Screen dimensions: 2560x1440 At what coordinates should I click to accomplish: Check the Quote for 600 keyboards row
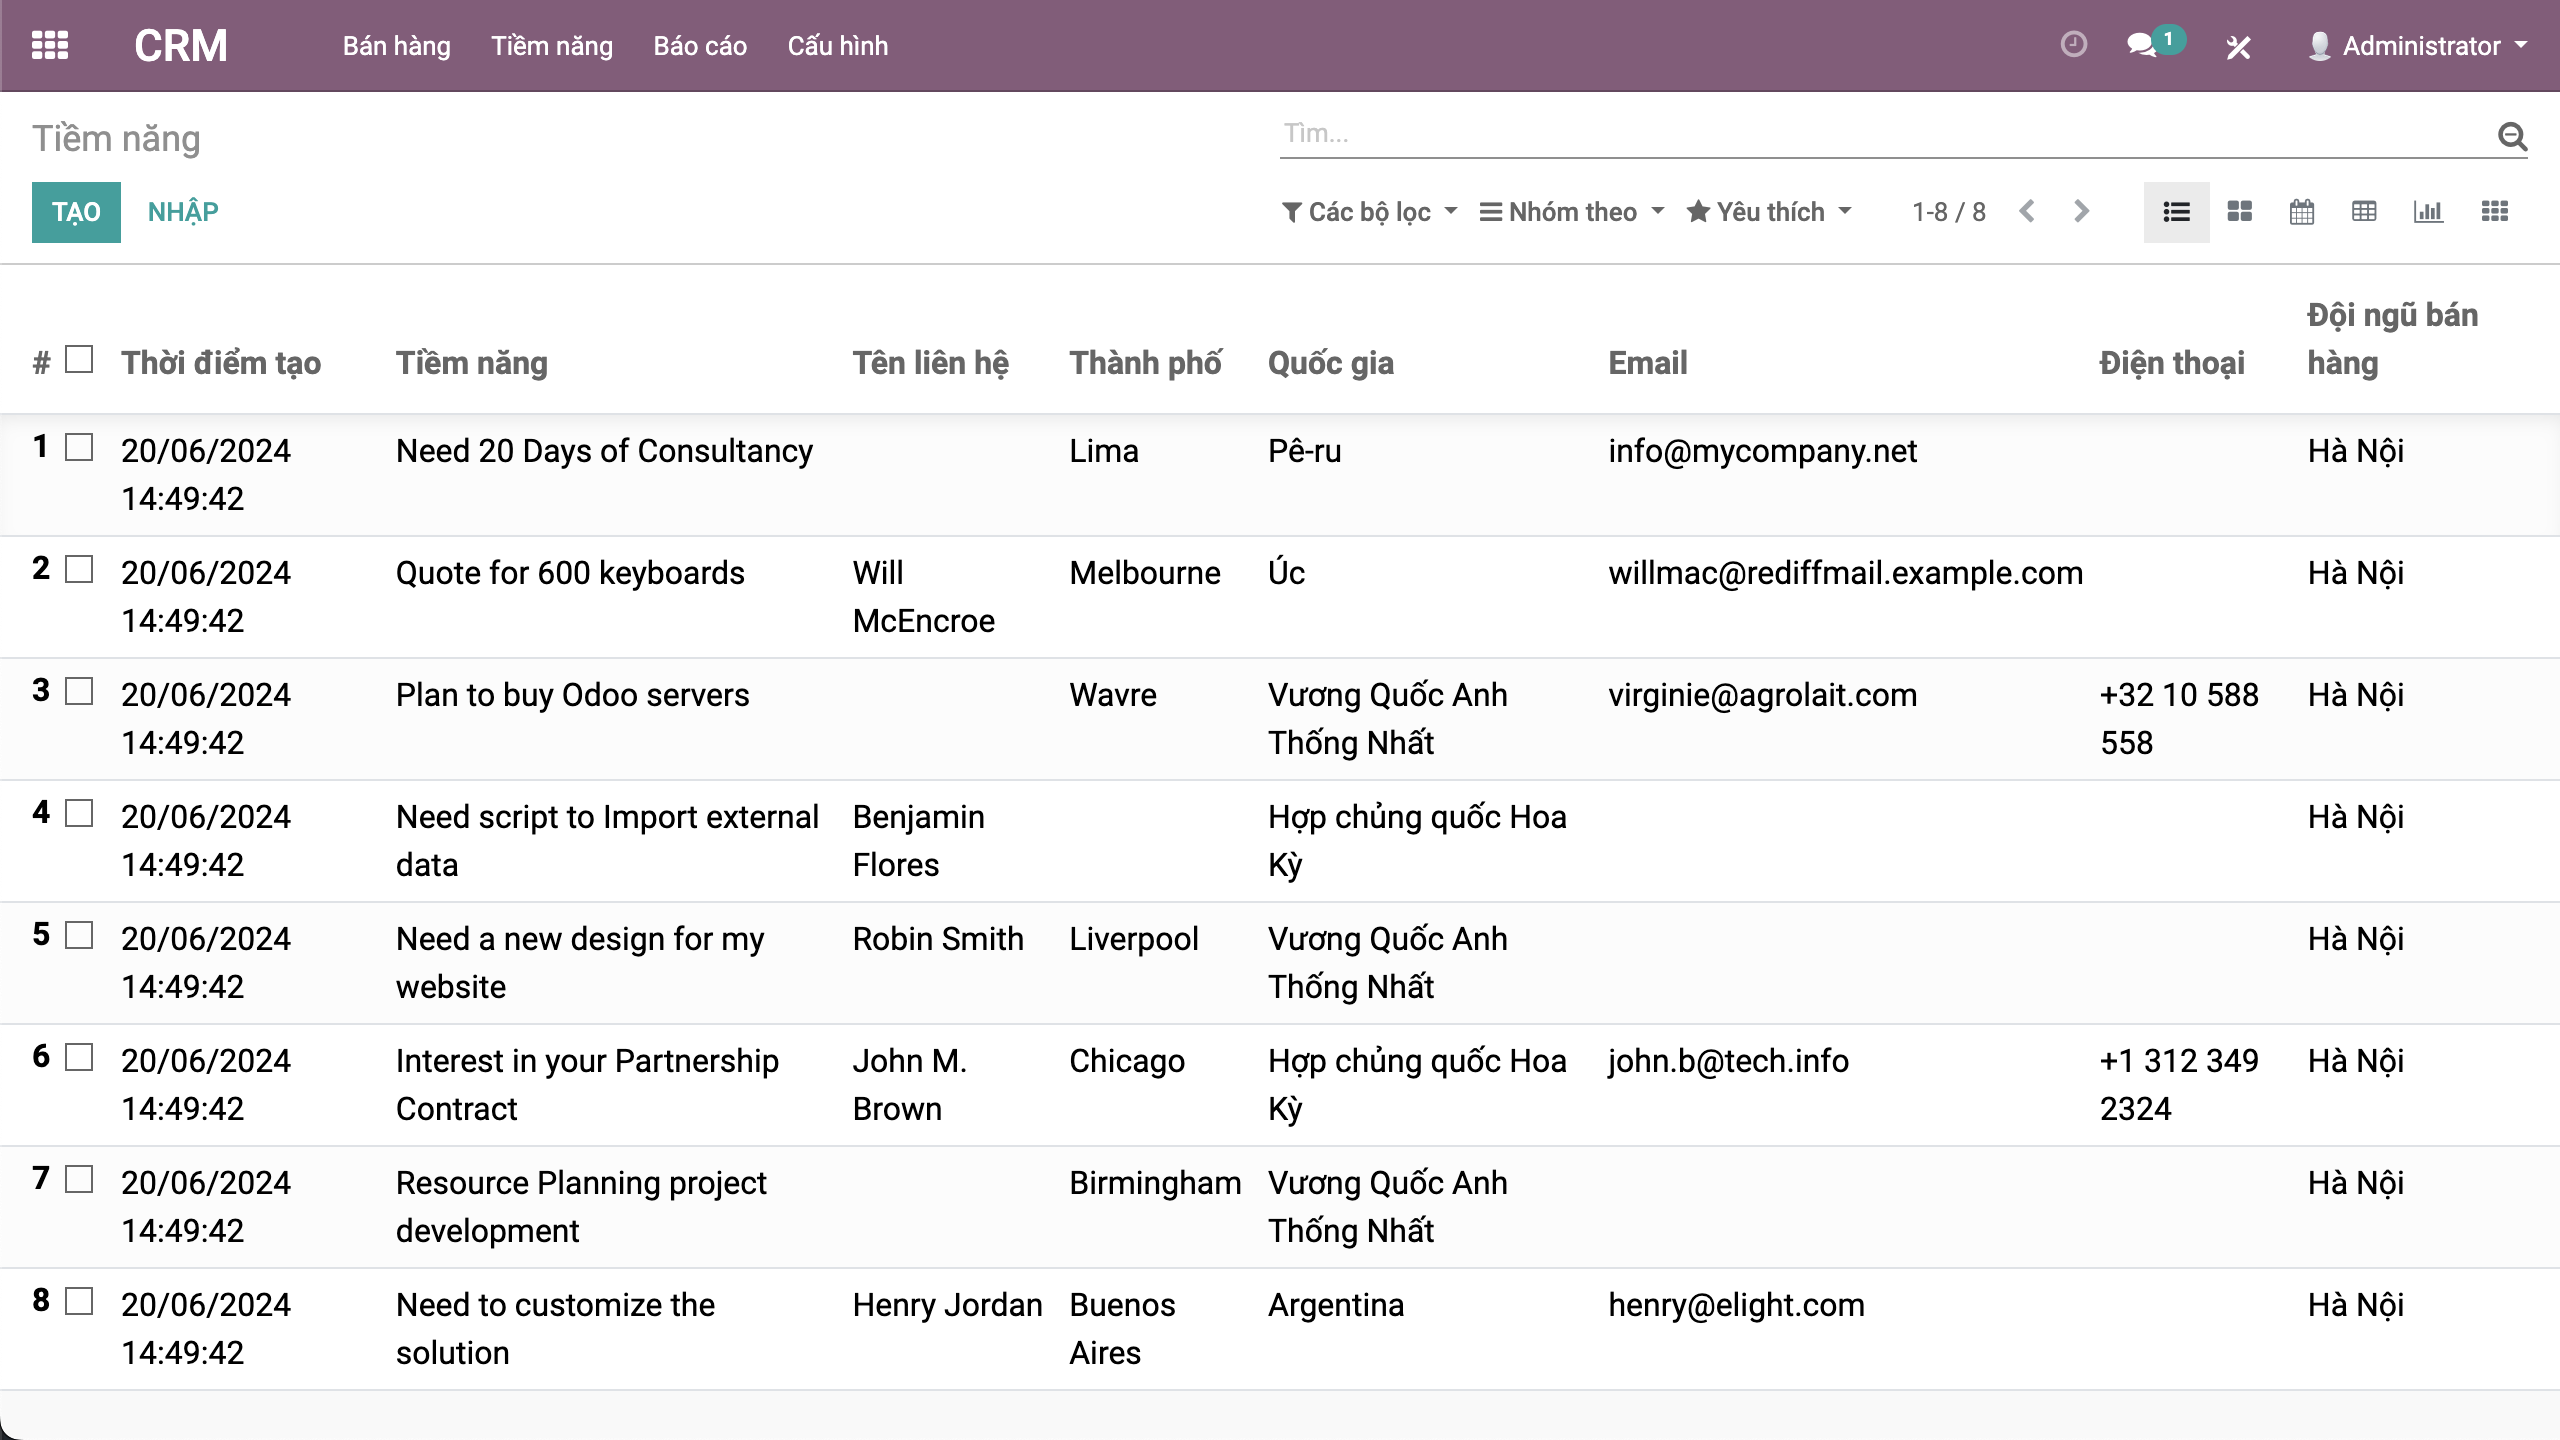79,570
